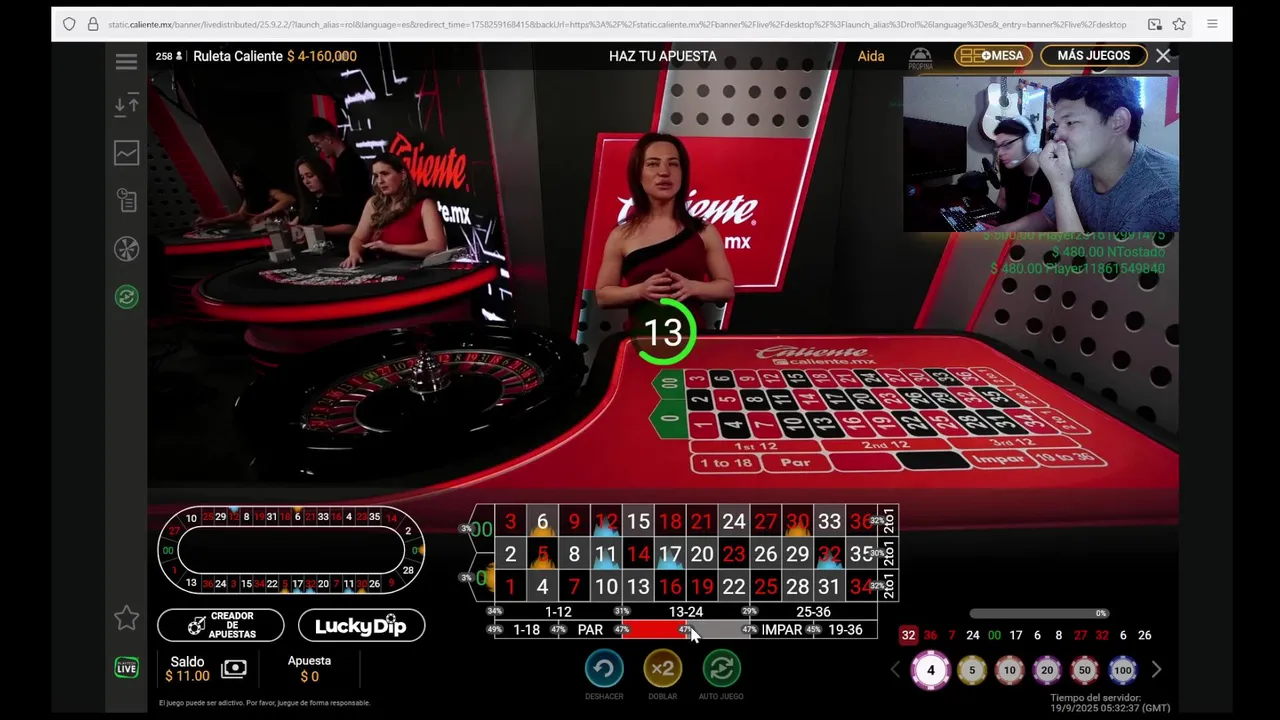Bet on number 20 on grid
This screenshot has width=1280, height=720.
tap(702, 554)
